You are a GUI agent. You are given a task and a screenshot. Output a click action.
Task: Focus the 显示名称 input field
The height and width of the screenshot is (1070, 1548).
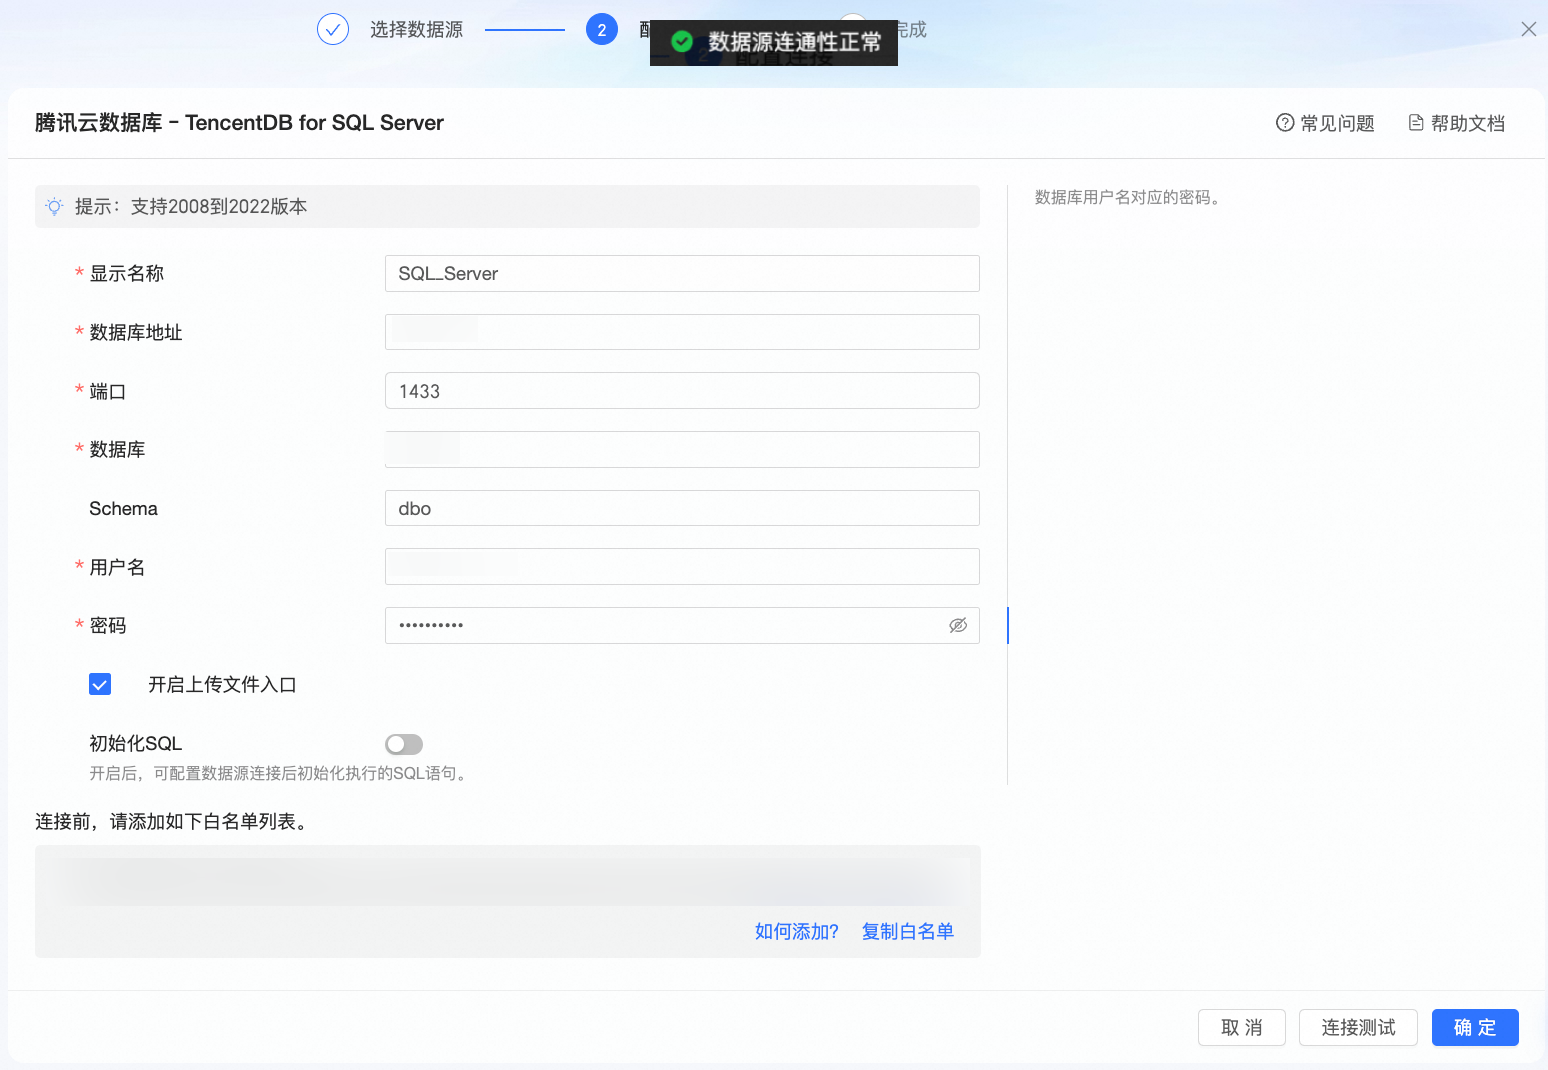(x=682, y=273)
